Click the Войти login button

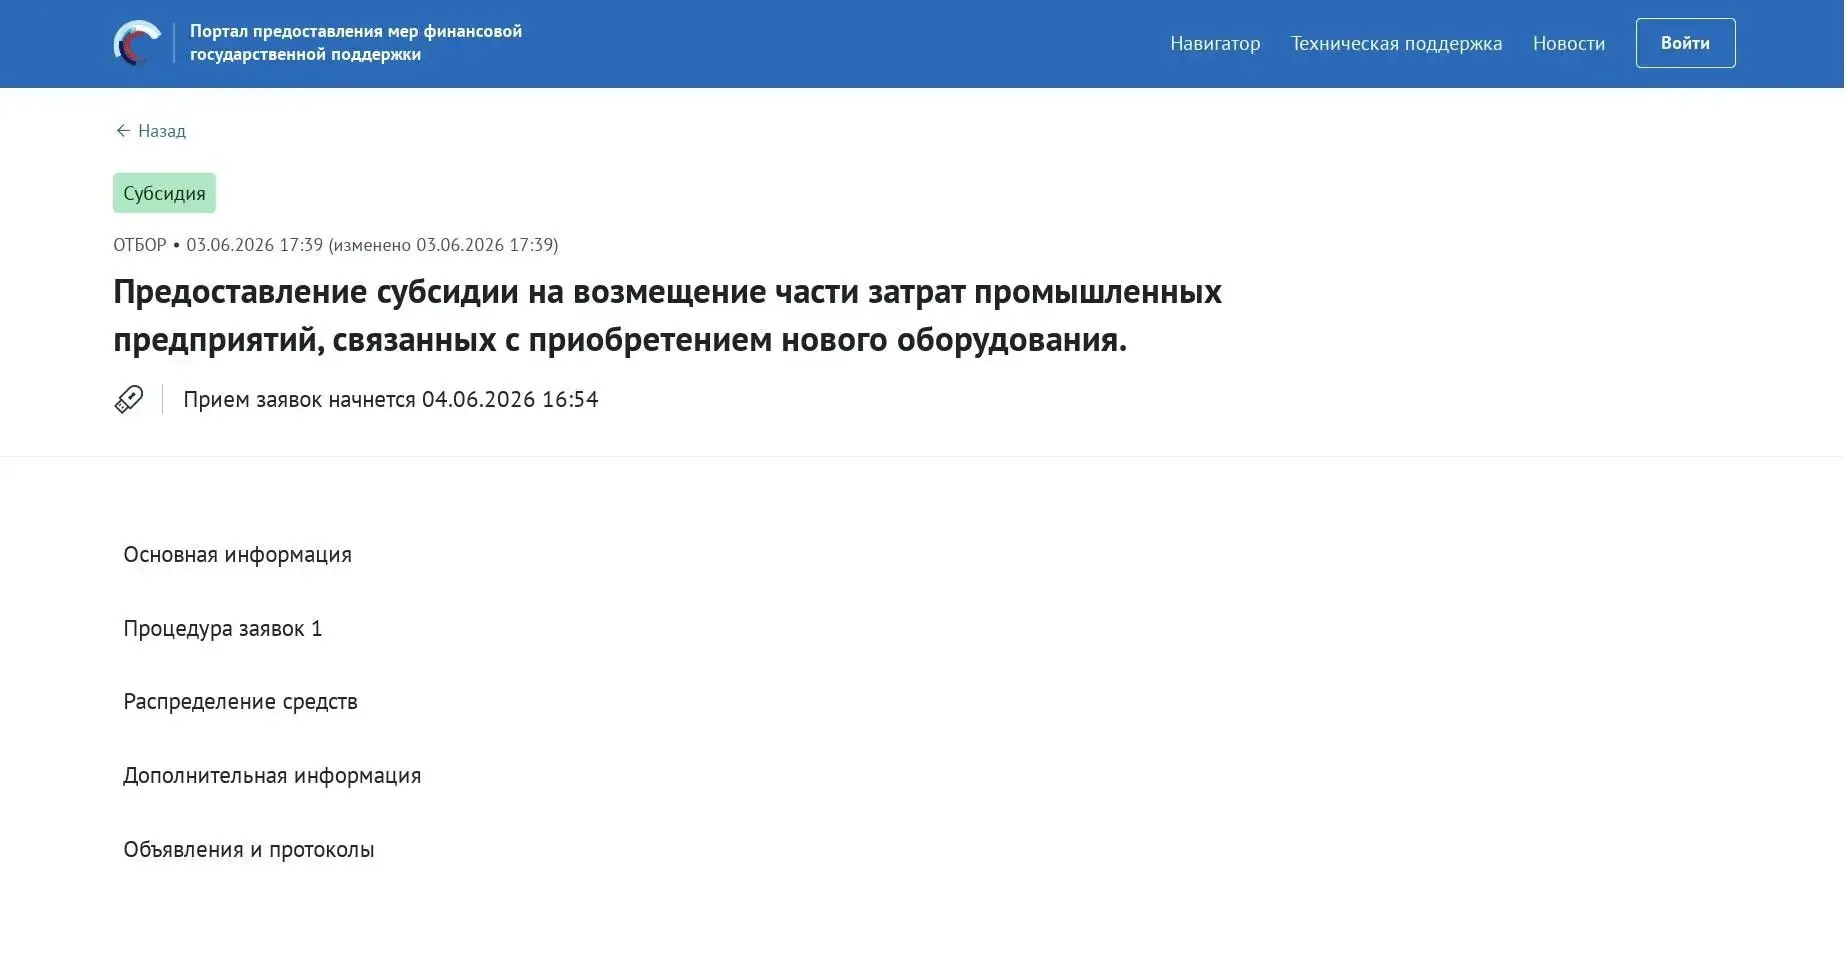tap(1685, 43)
